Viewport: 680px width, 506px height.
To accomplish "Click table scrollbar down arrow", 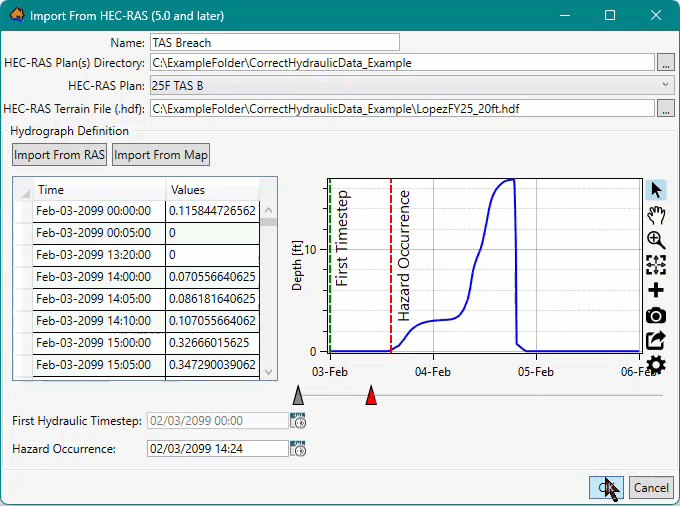I will coord(268,372).
